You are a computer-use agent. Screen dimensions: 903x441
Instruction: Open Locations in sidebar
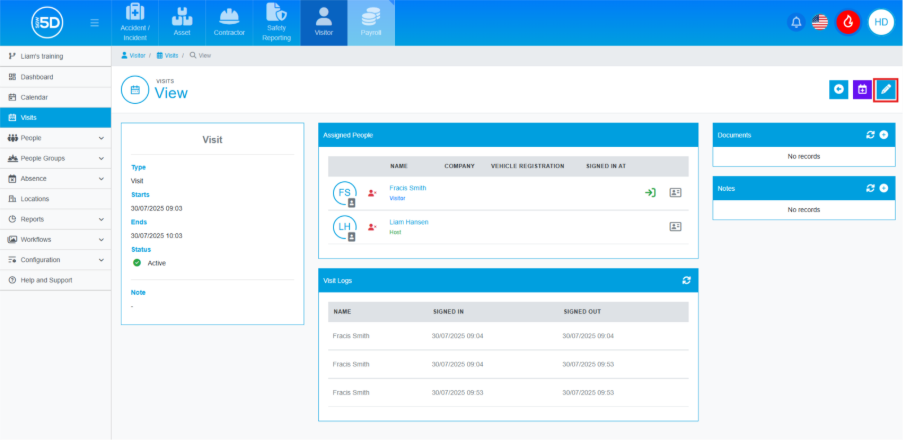[56, 199]
